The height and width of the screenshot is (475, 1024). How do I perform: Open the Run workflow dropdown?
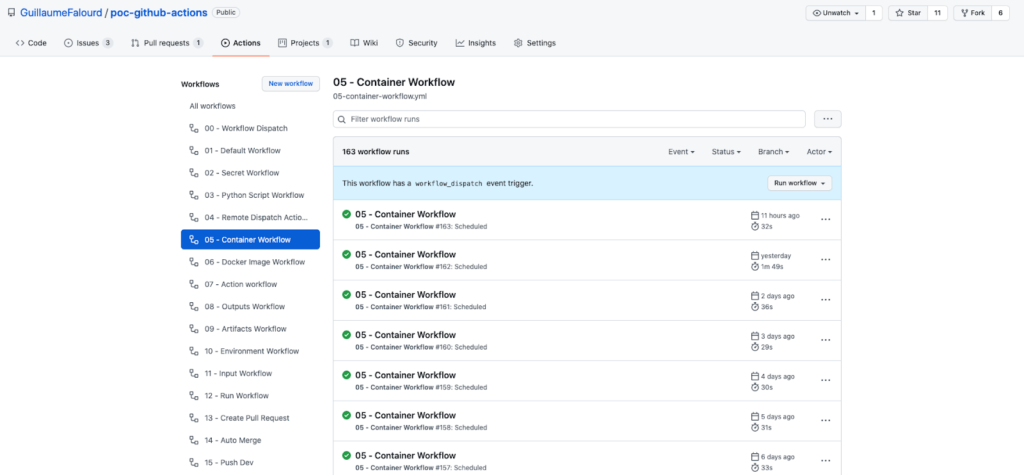tap(799, 183)
